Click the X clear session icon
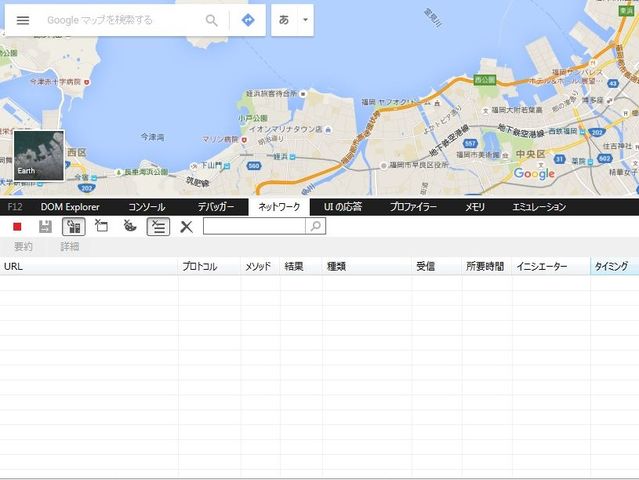639x480 pixels. pyautogui.click(x=186, y=227)
